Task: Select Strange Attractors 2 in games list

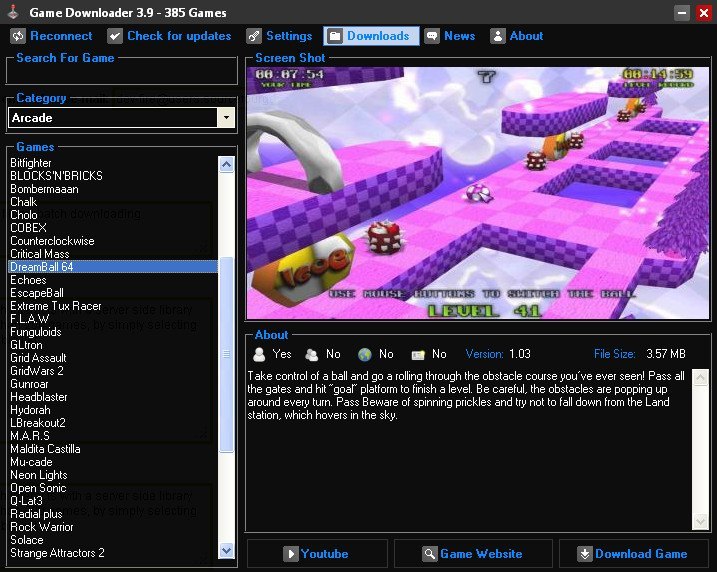Action: (113, 553)
